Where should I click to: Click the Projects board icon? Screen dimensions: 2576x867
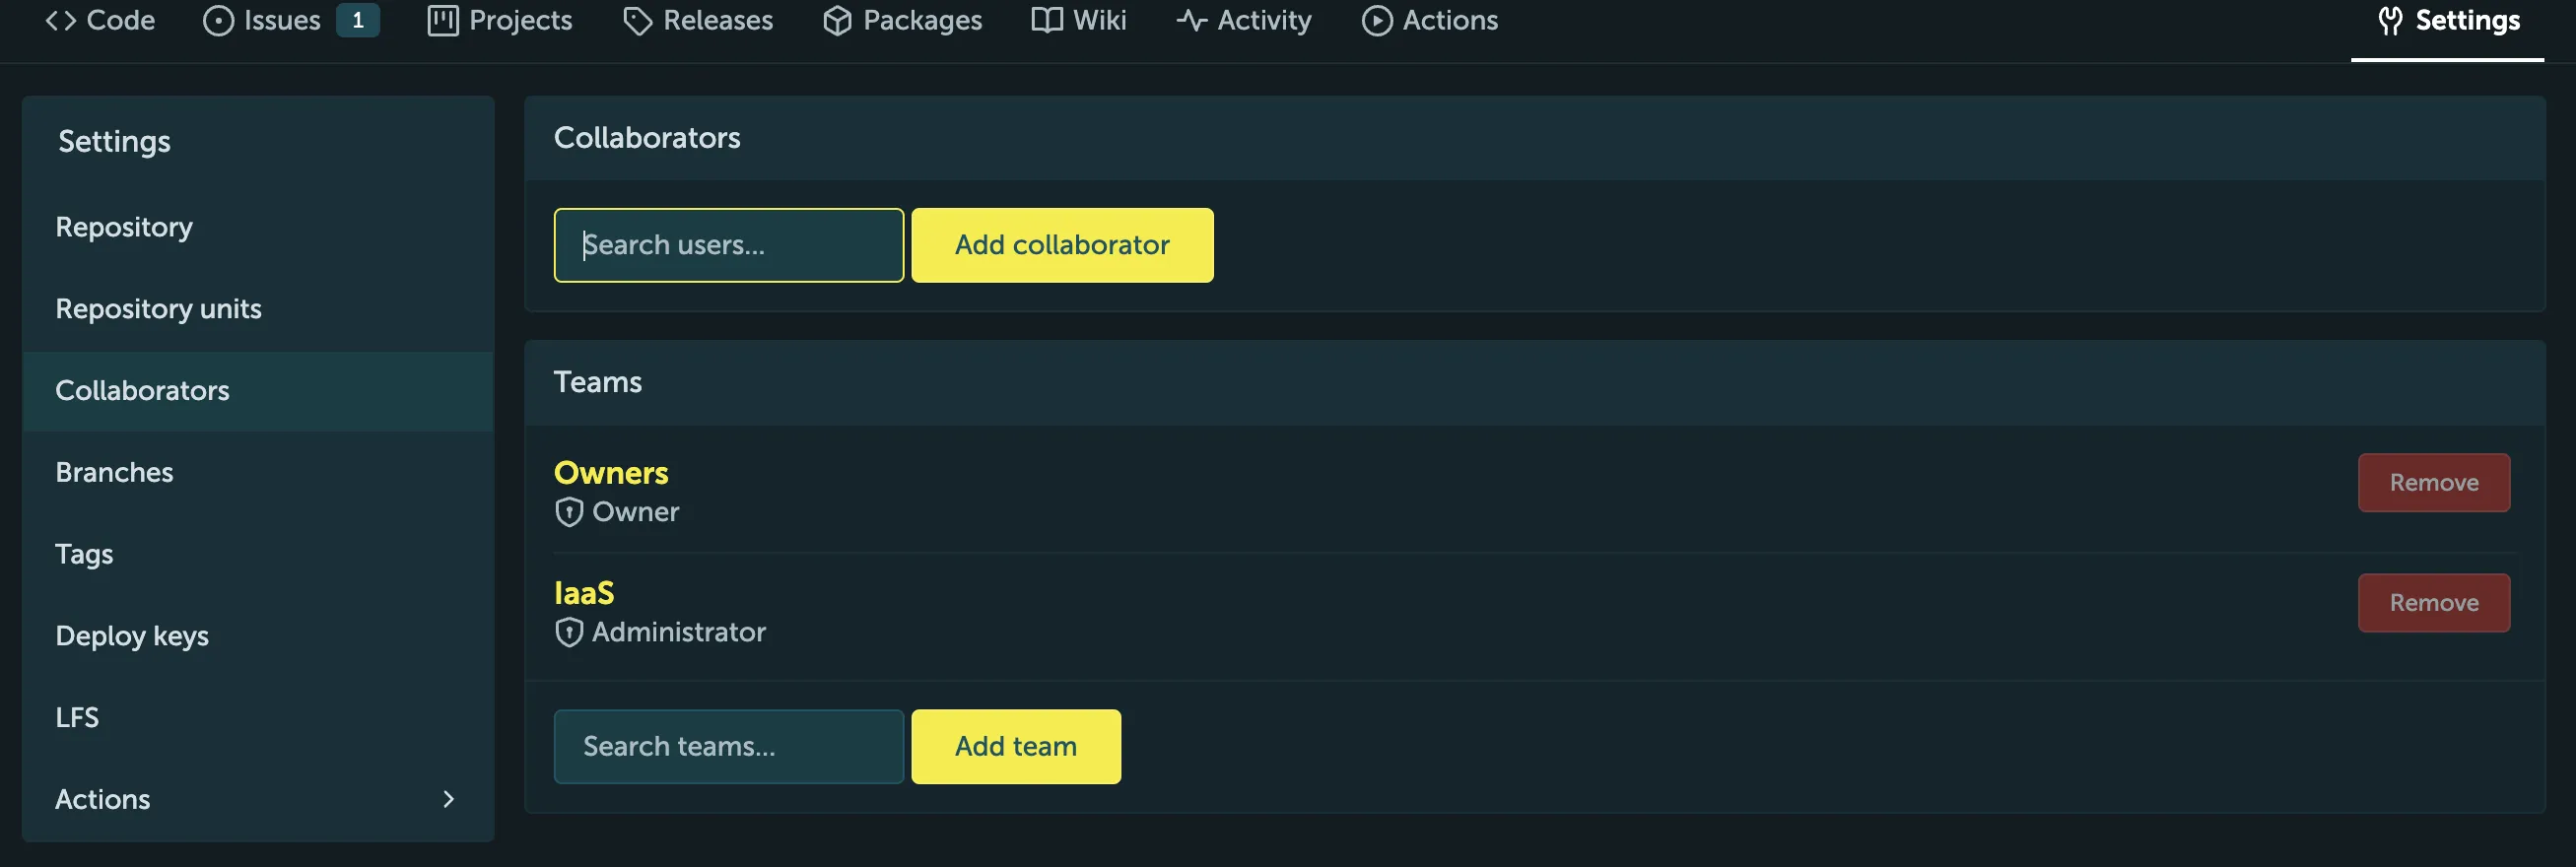coord(442,21)
